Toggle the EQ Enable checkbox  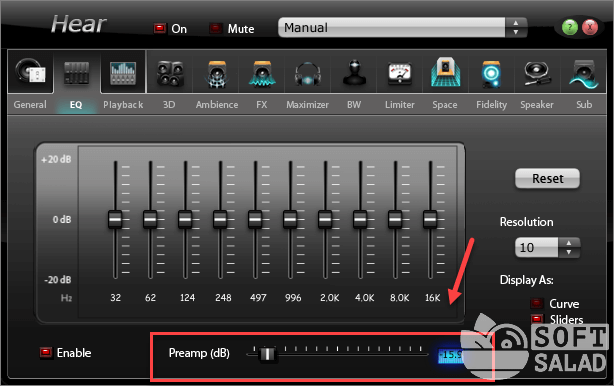46,353
